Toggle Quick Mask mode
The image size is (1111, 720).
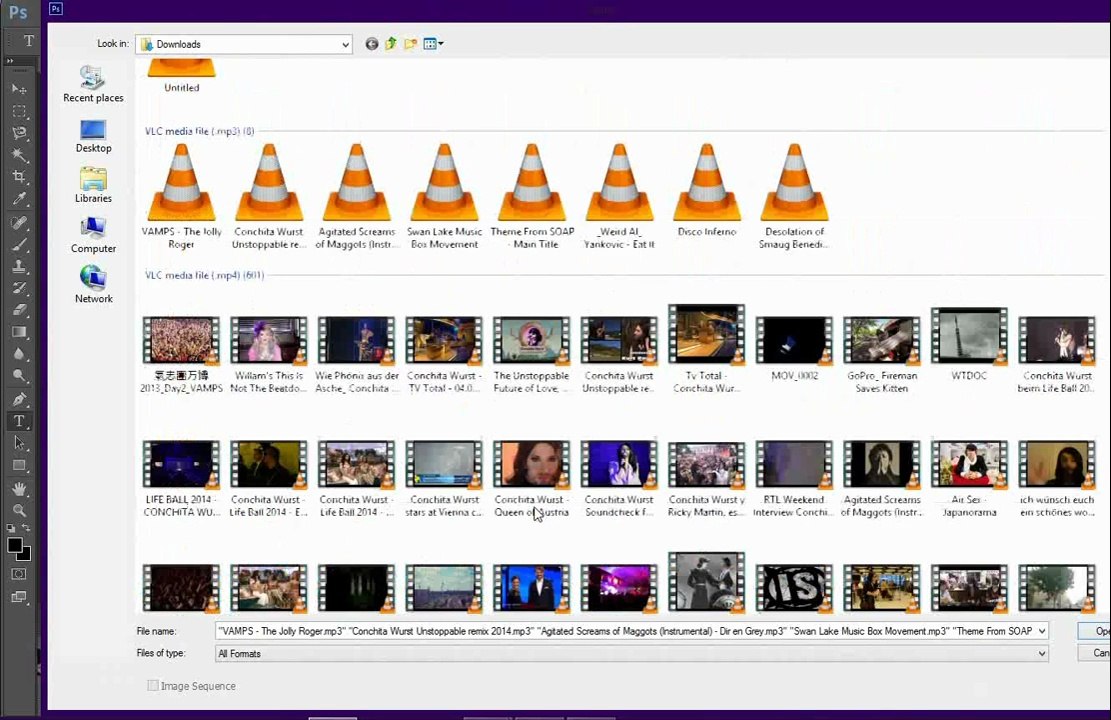tap(19, 574)
